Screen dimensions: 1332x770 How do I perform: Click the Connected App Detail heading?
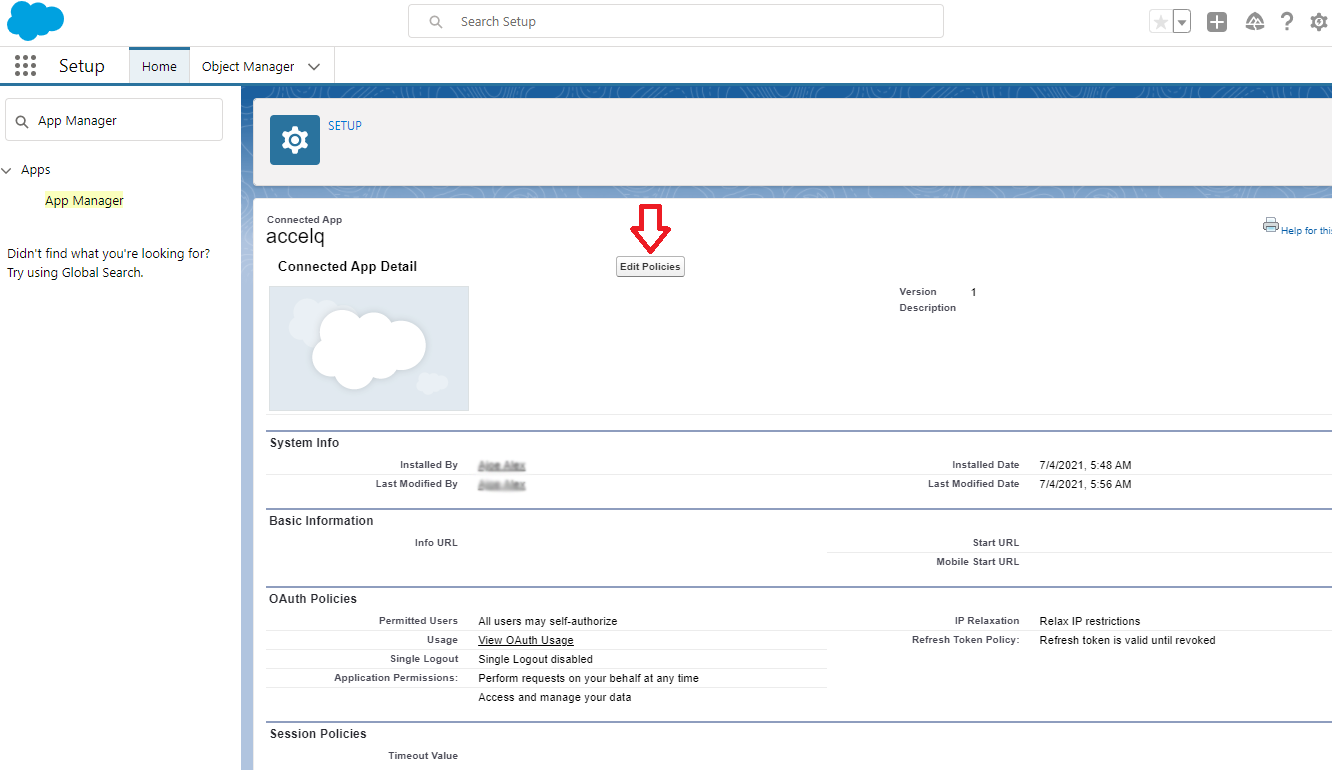347,267
